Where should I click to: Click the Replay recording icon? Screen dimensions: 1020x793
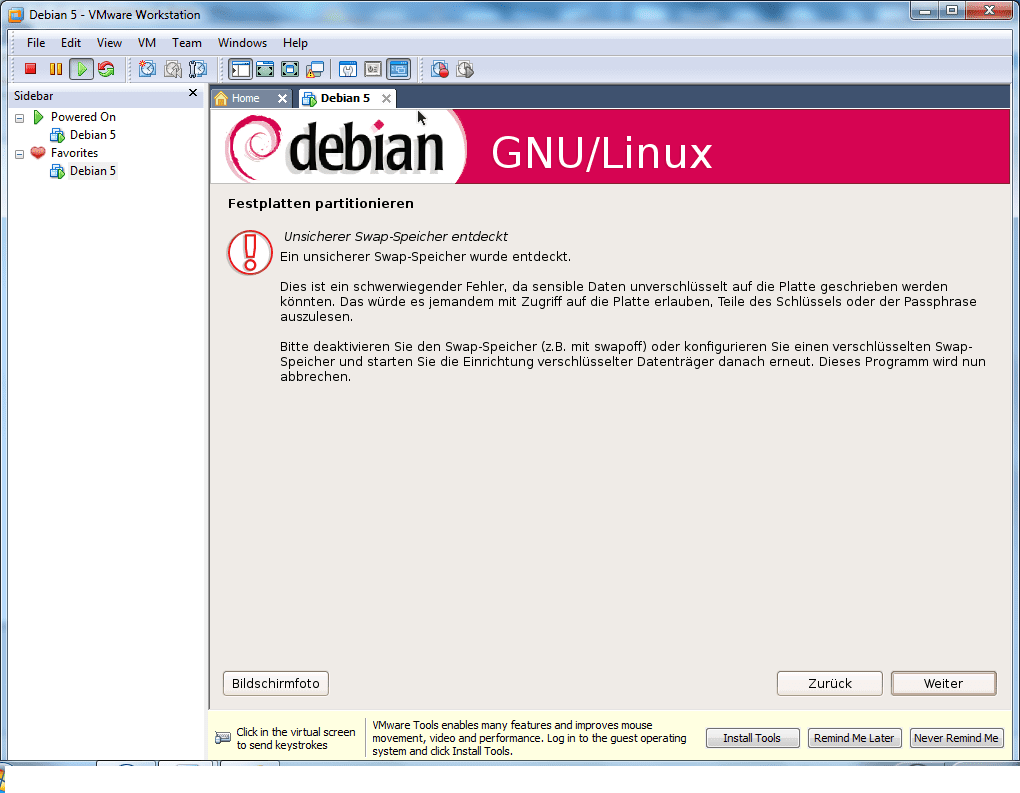pos(465,69)
